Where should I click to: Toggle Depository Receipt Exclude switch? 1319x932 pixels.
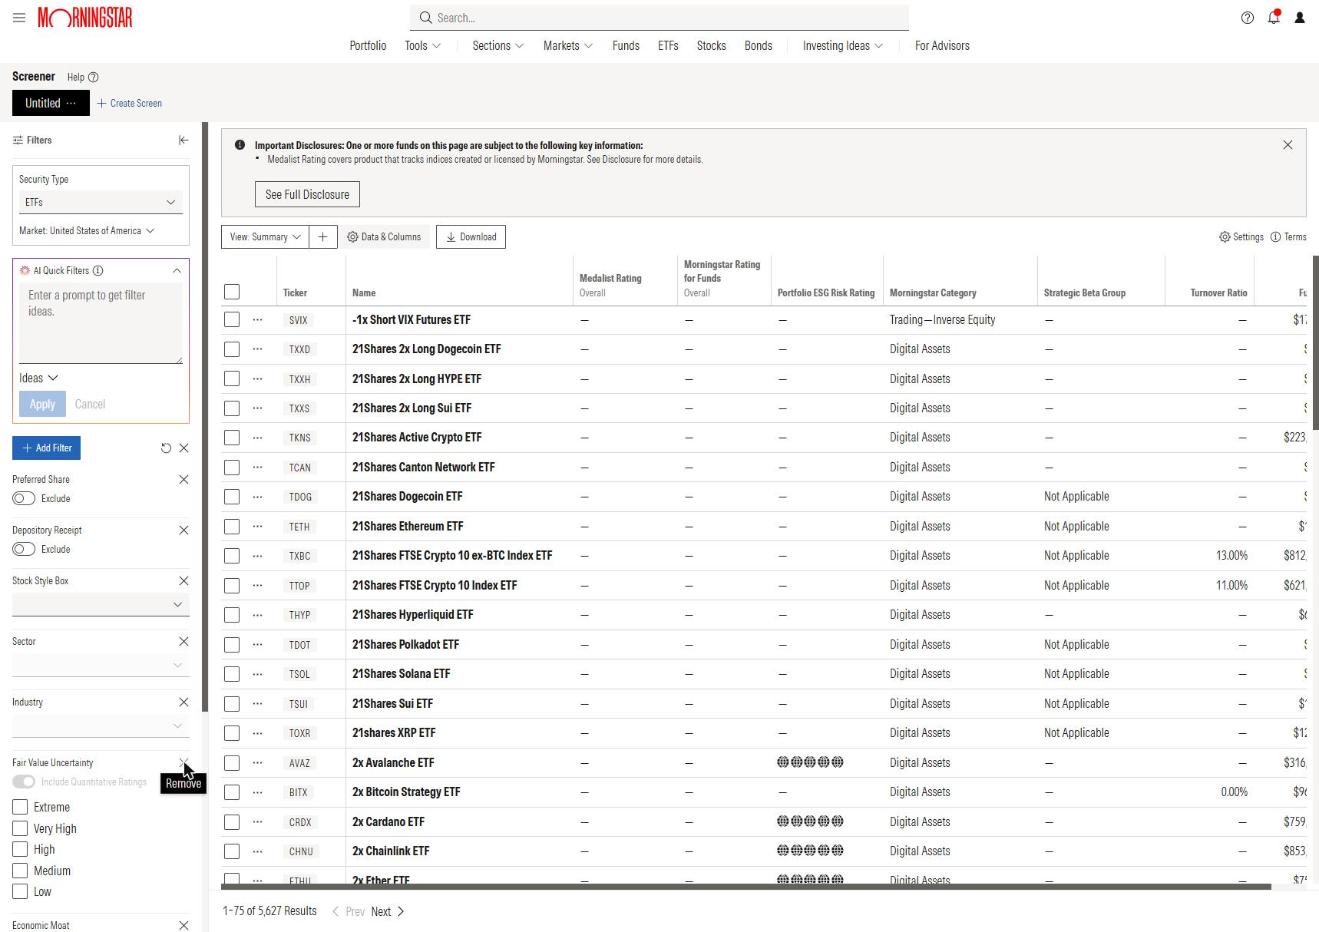tap(23, 549)
